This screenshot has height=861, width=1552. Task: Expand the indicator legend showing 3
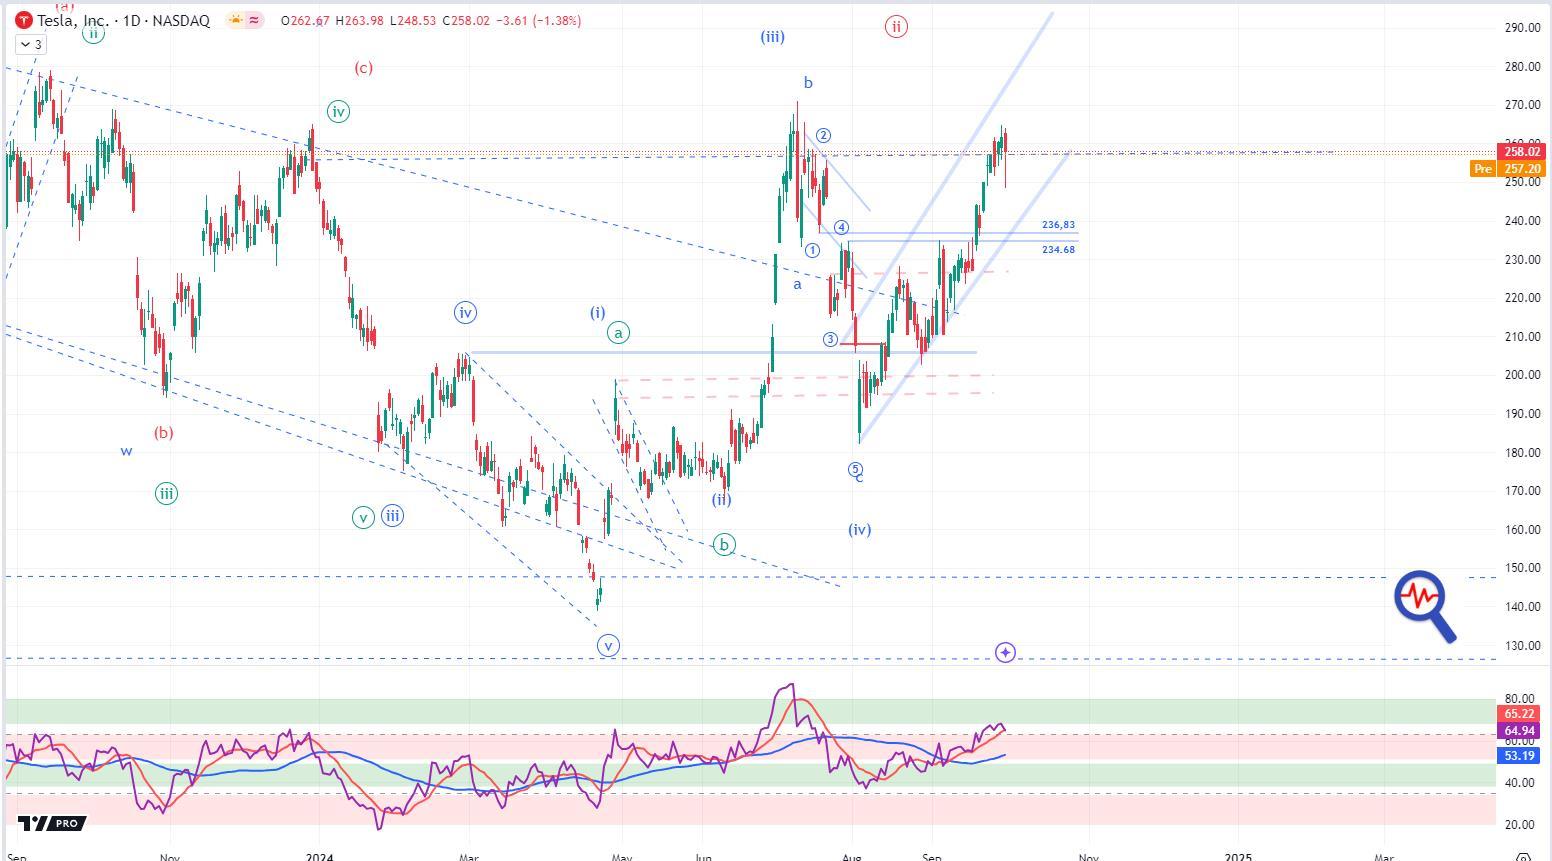30,45
